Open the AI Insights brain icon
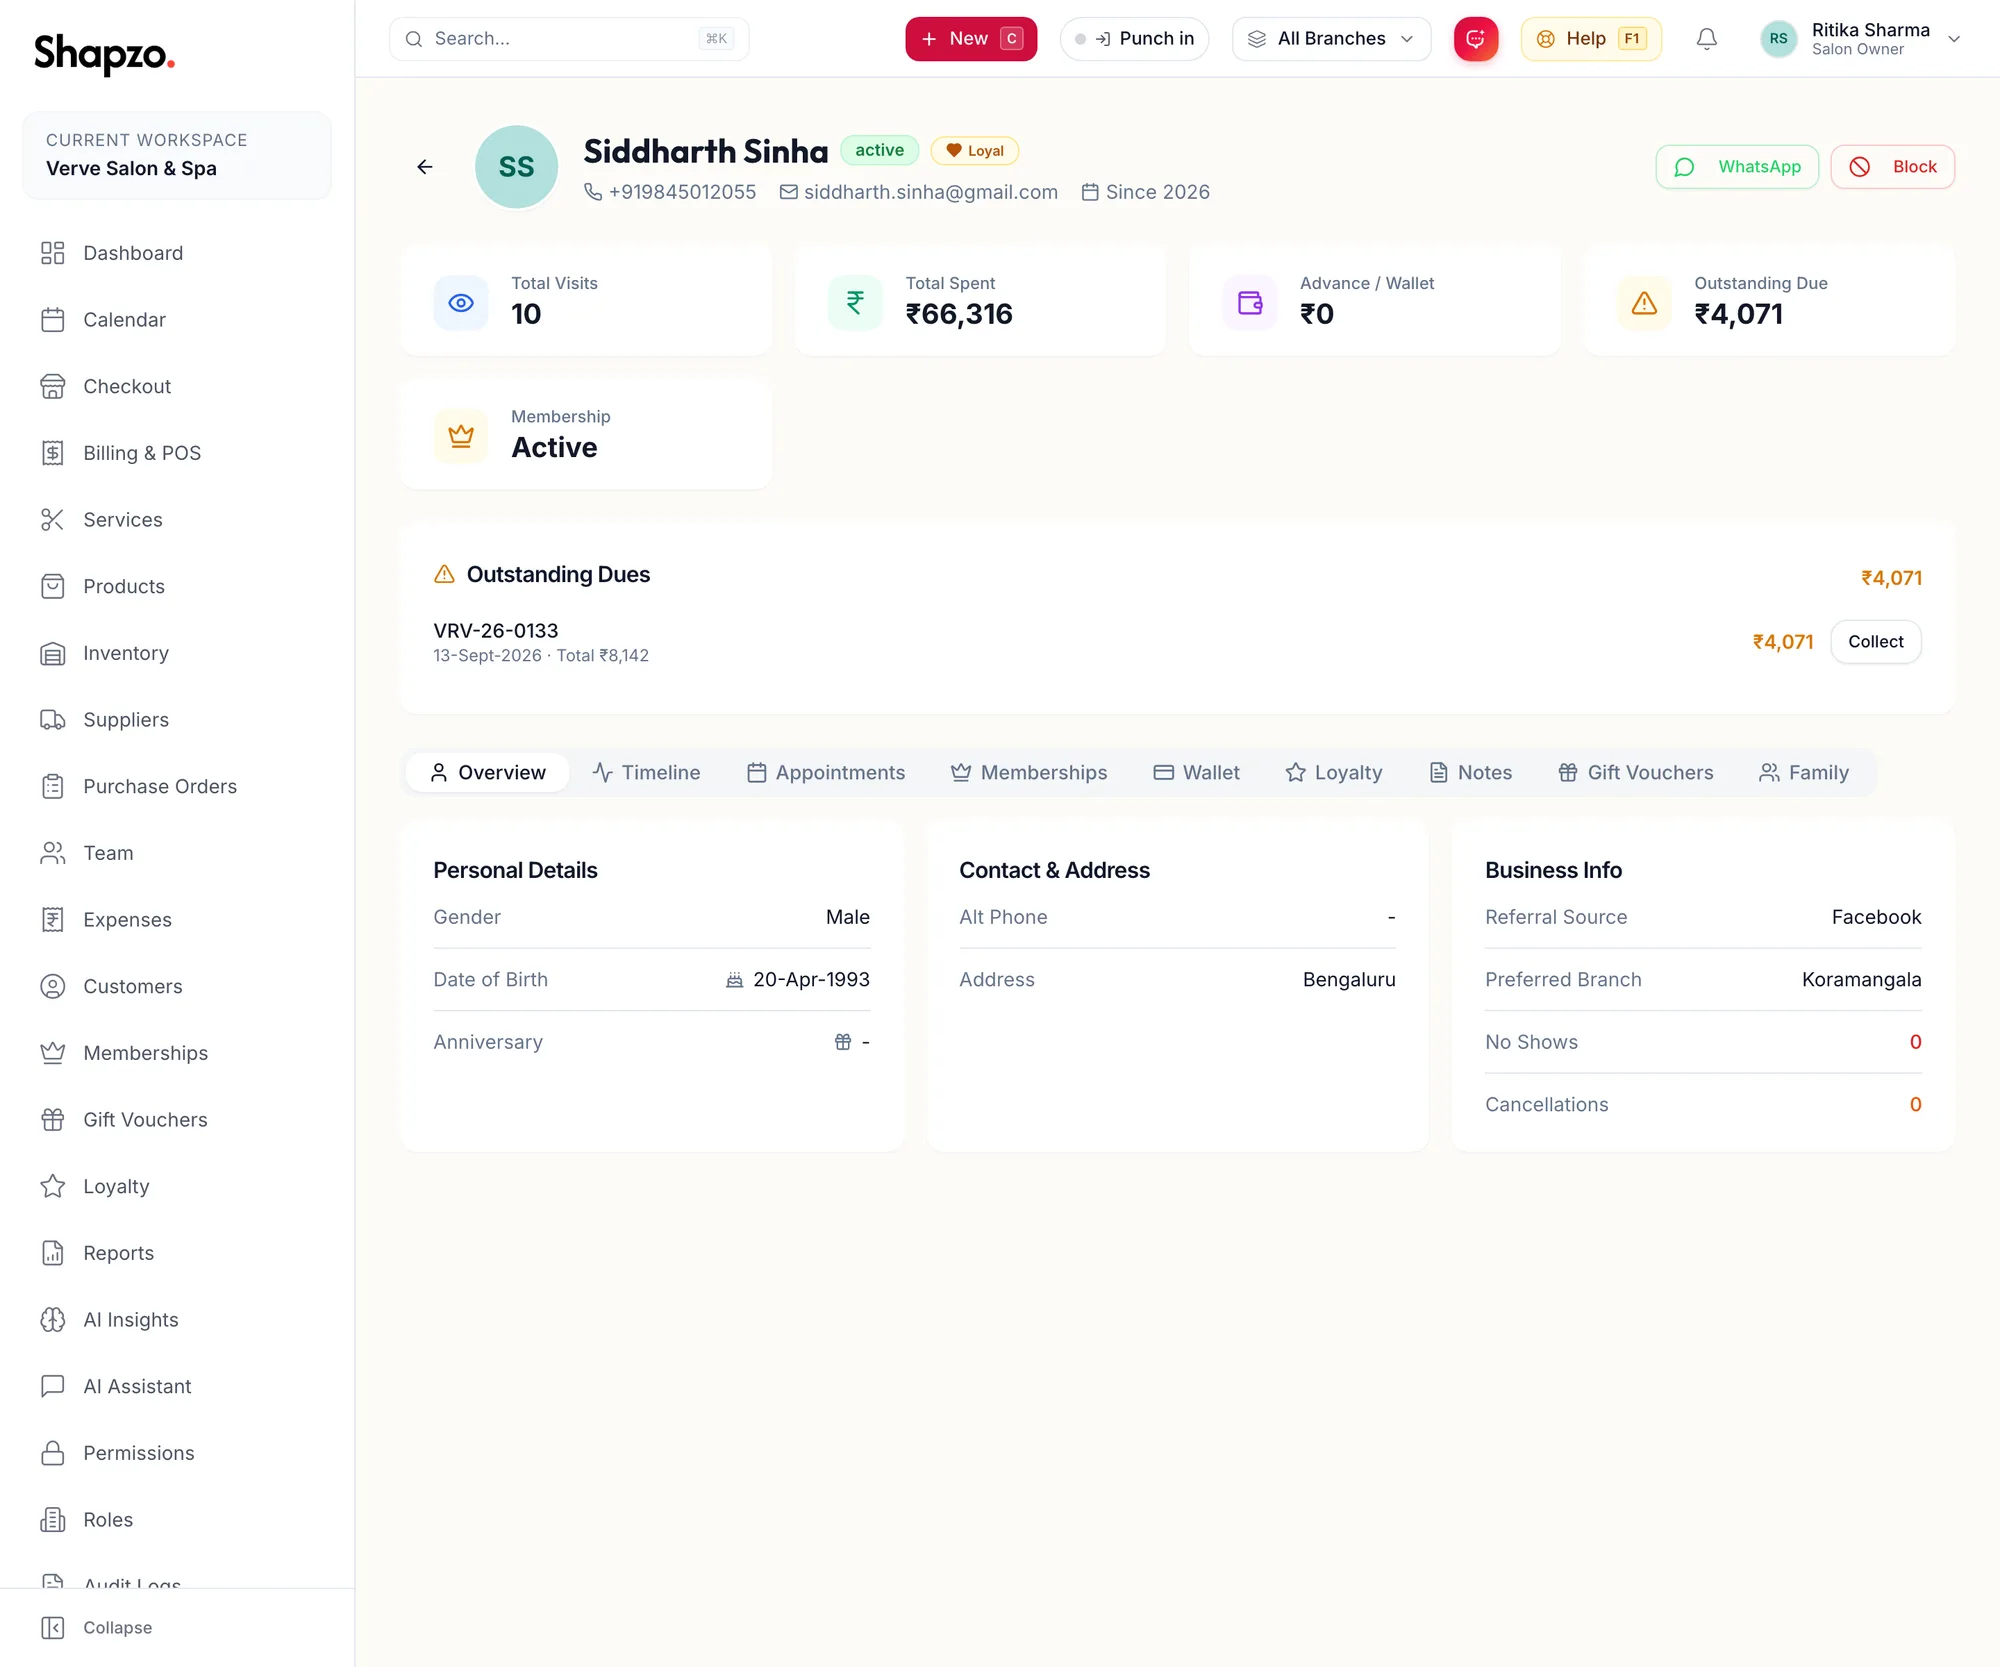Screen dimensions: 2000x1667 53,1320
